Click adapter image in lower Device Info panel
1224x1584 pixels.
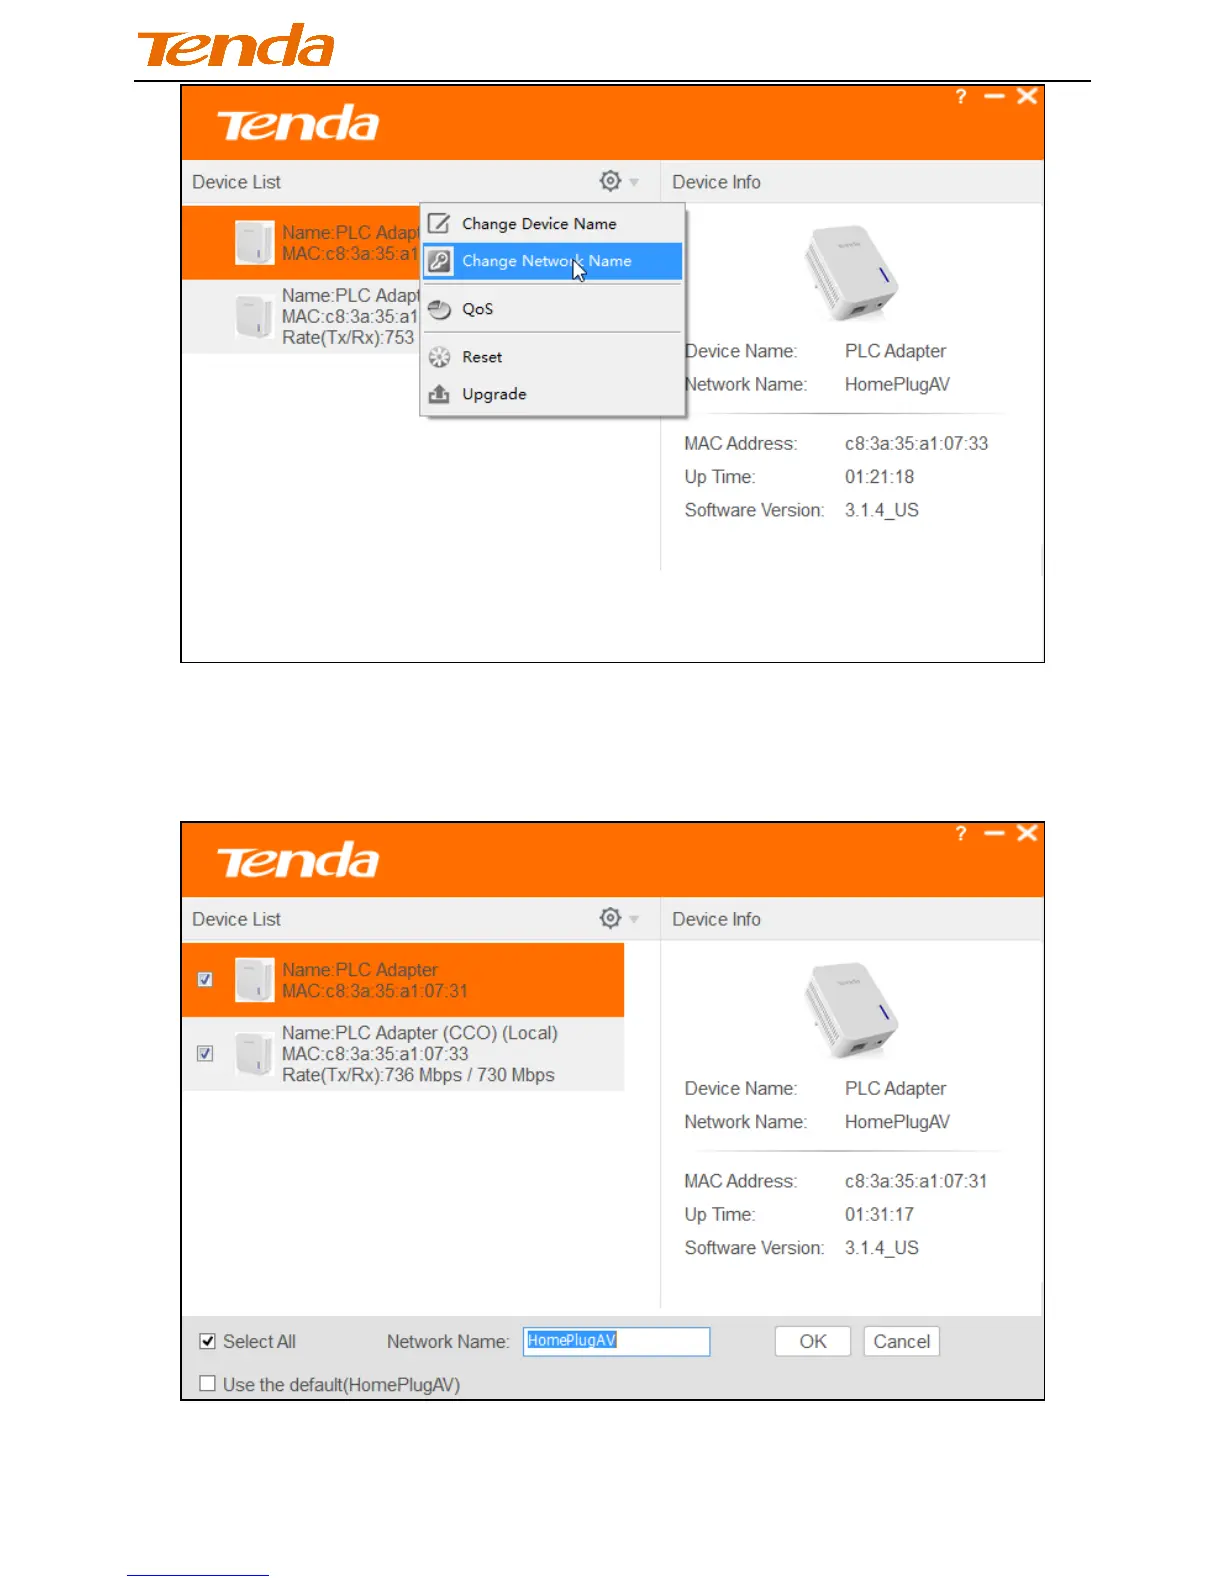tap(851, 1010)
